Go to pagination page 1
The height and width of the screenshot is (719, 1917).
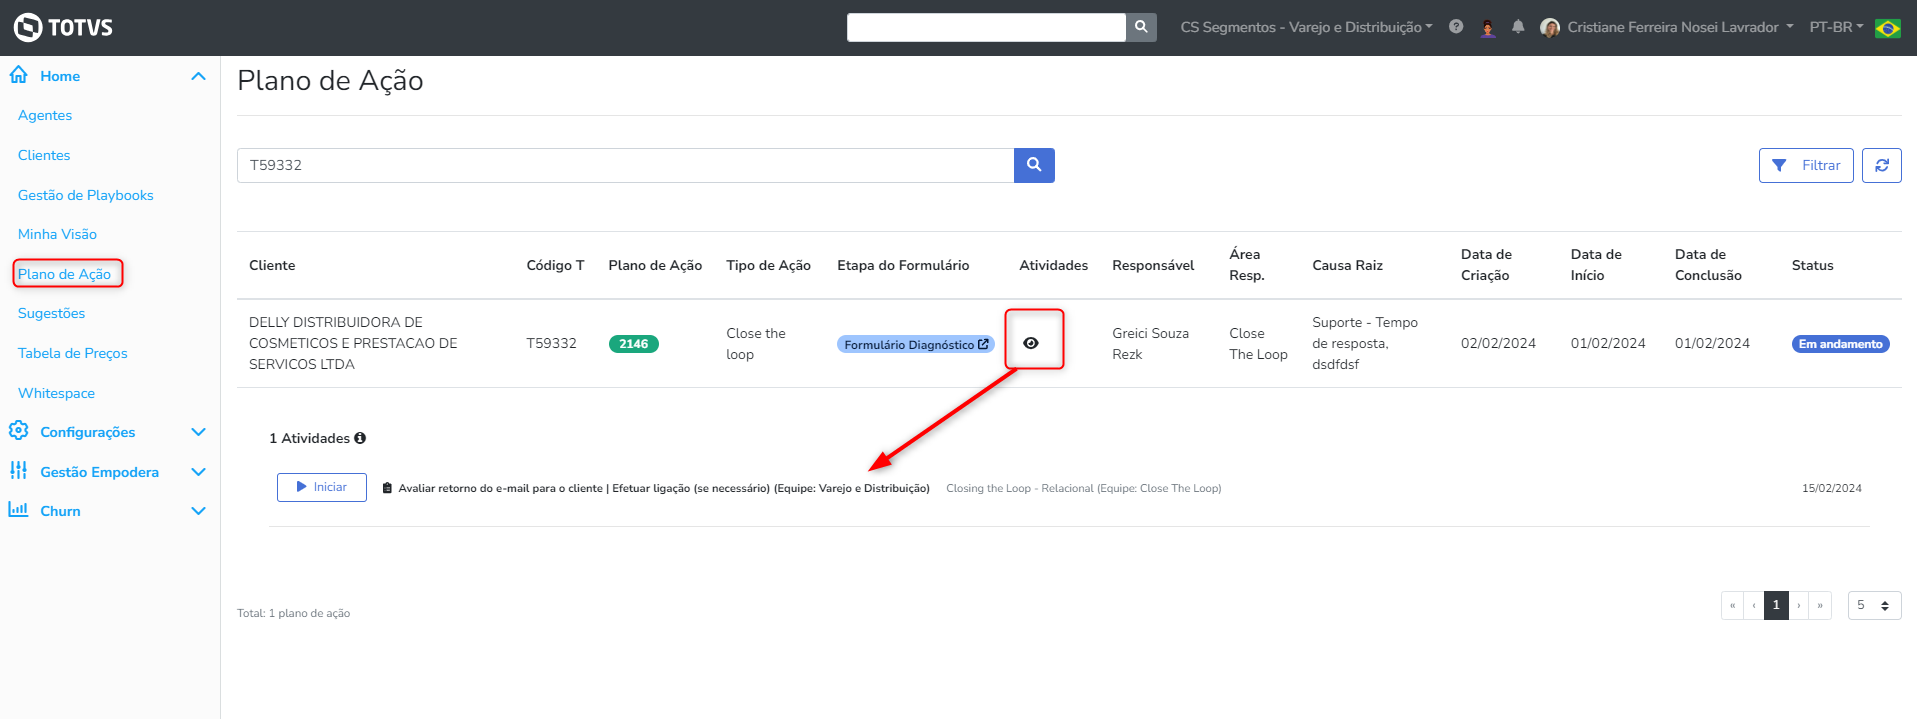1776,605
